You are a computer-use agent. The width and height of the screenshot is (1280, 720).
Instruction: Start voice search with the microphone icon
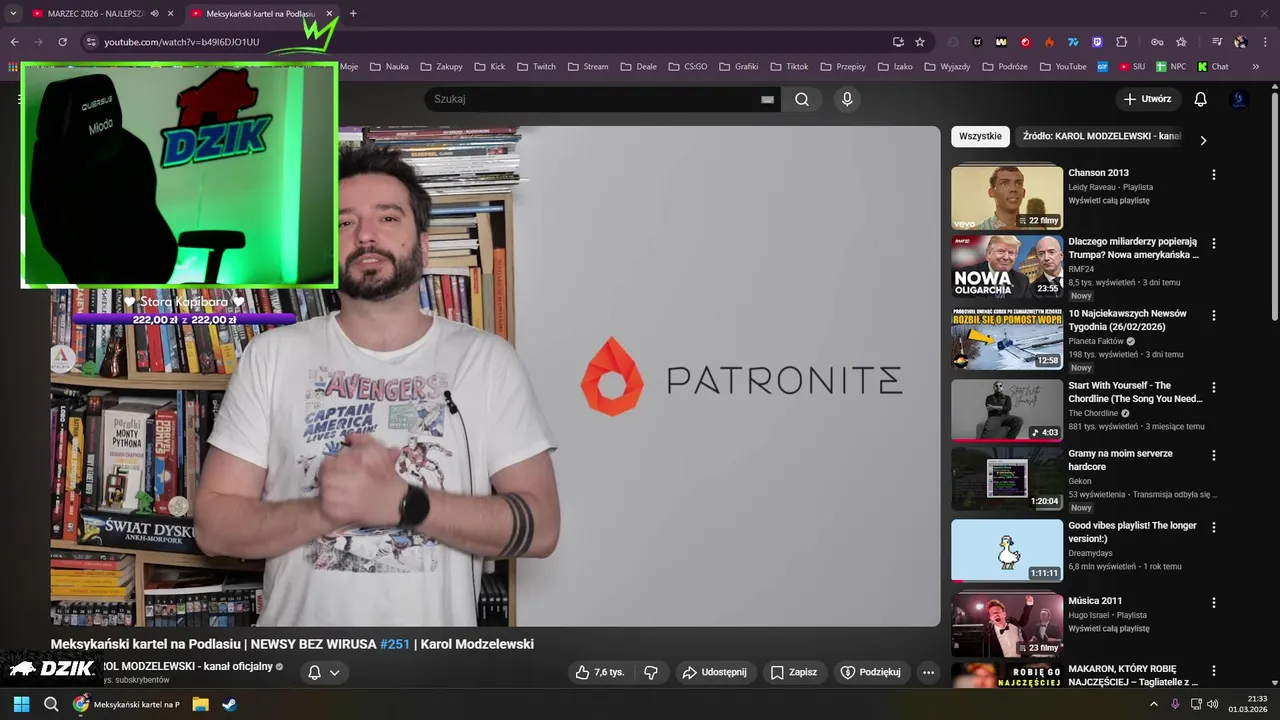pos(847,99)
